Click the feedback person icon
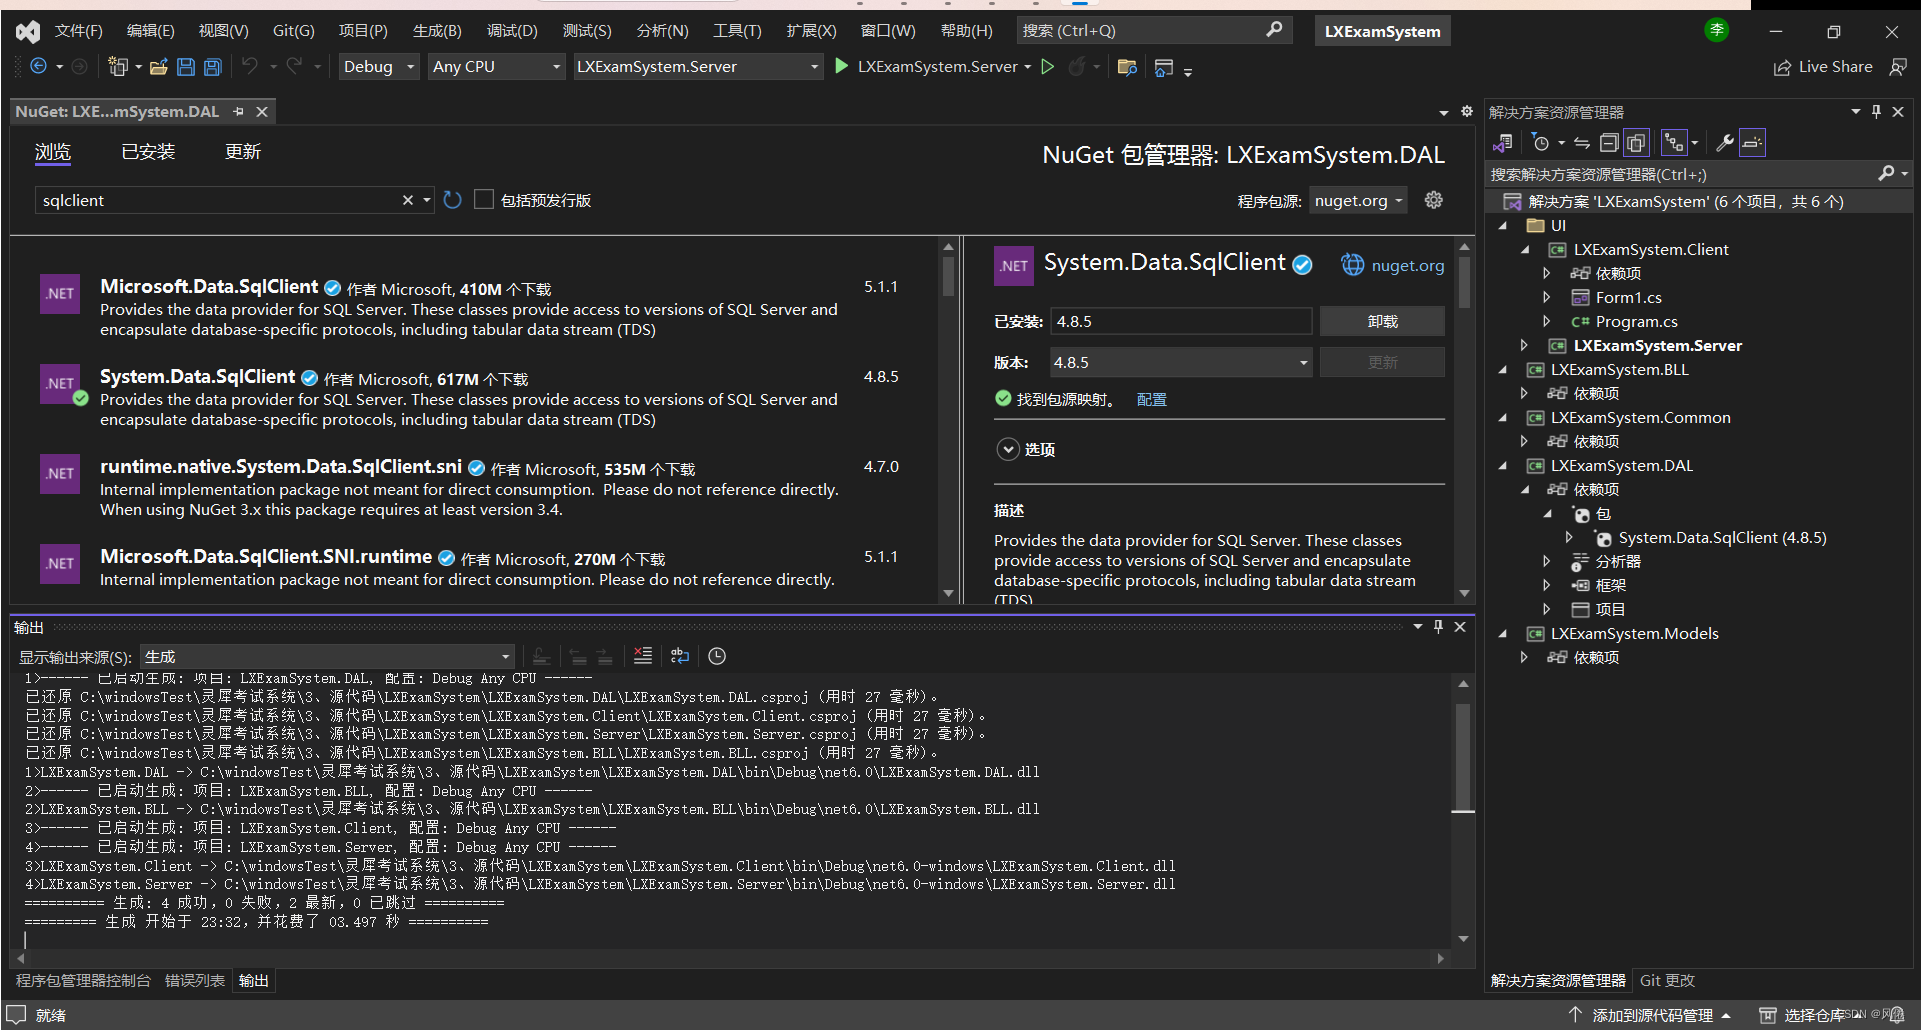The height and width of the screenshot is (1030, 1921). point(1897,67)
